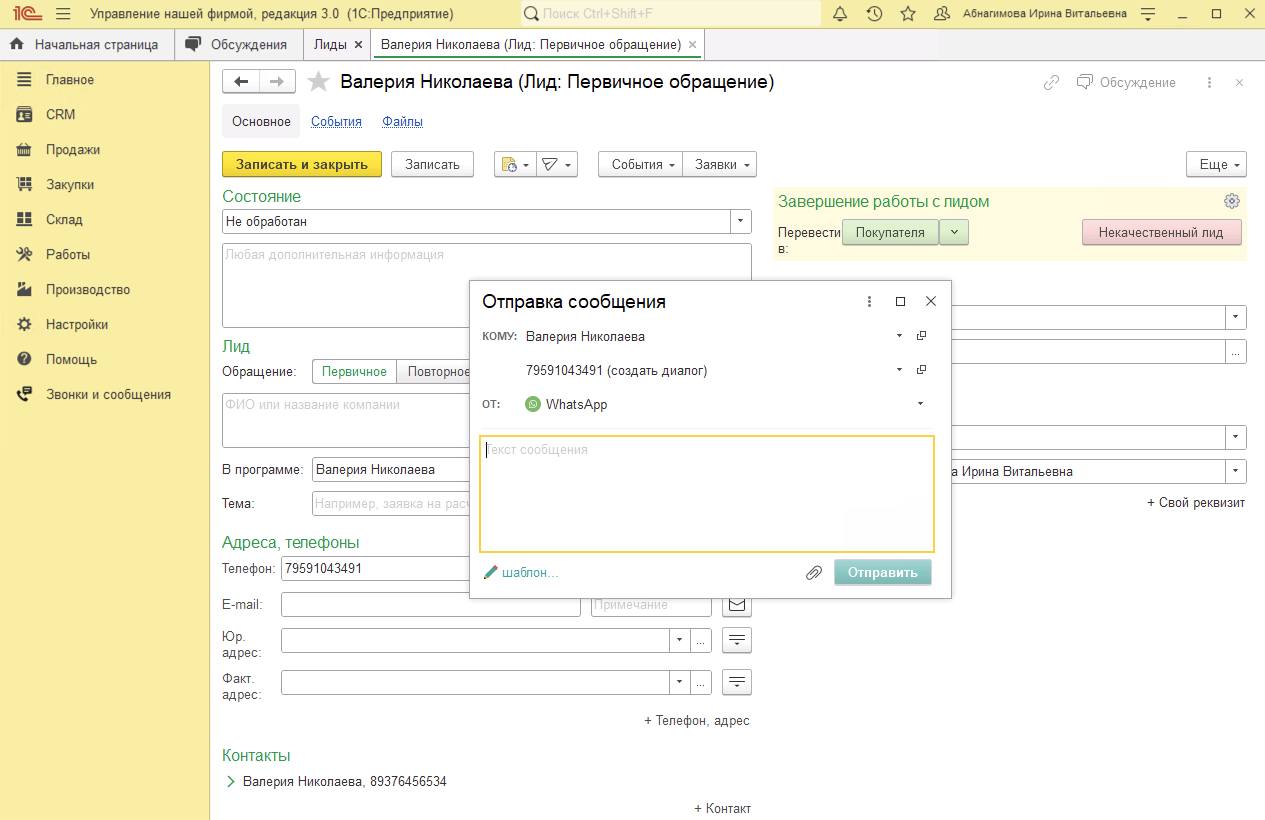Click the gear icon in lead completion panel
The image size is (1265, 820).
(1232, 201)
